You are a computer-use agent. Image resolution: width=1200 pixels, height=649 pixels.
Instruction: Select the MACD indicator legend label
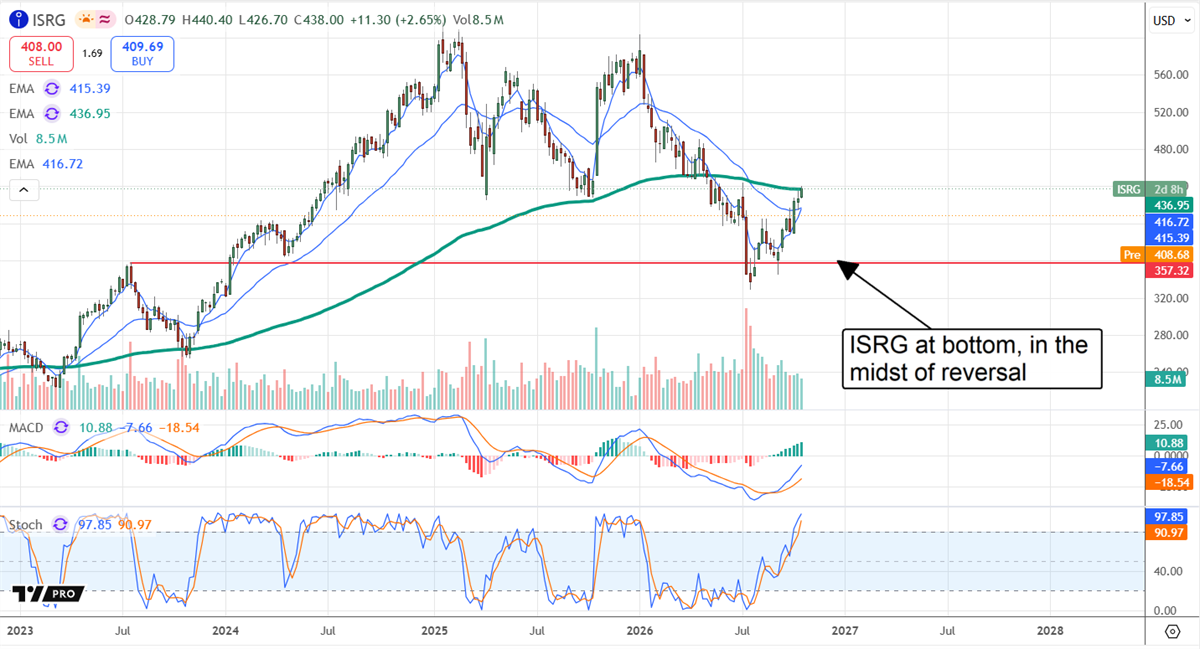28,427
